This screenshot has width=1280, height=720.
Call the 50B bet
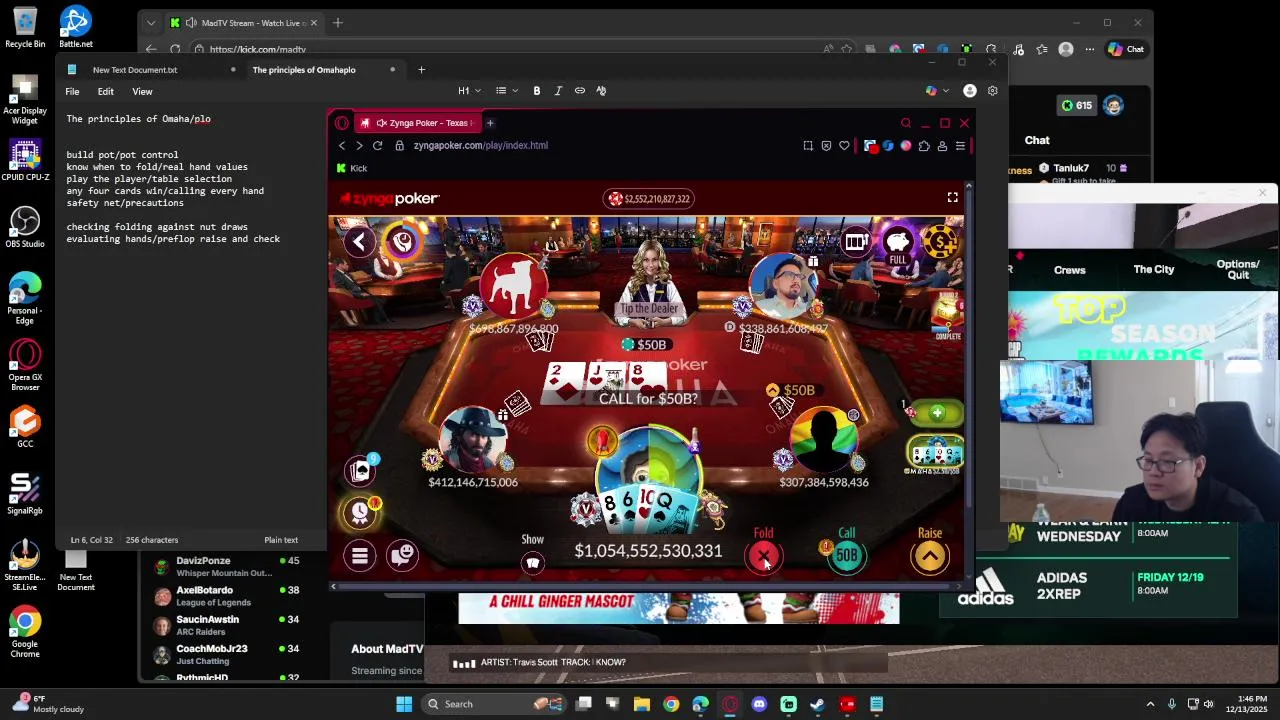coord(847,556)
